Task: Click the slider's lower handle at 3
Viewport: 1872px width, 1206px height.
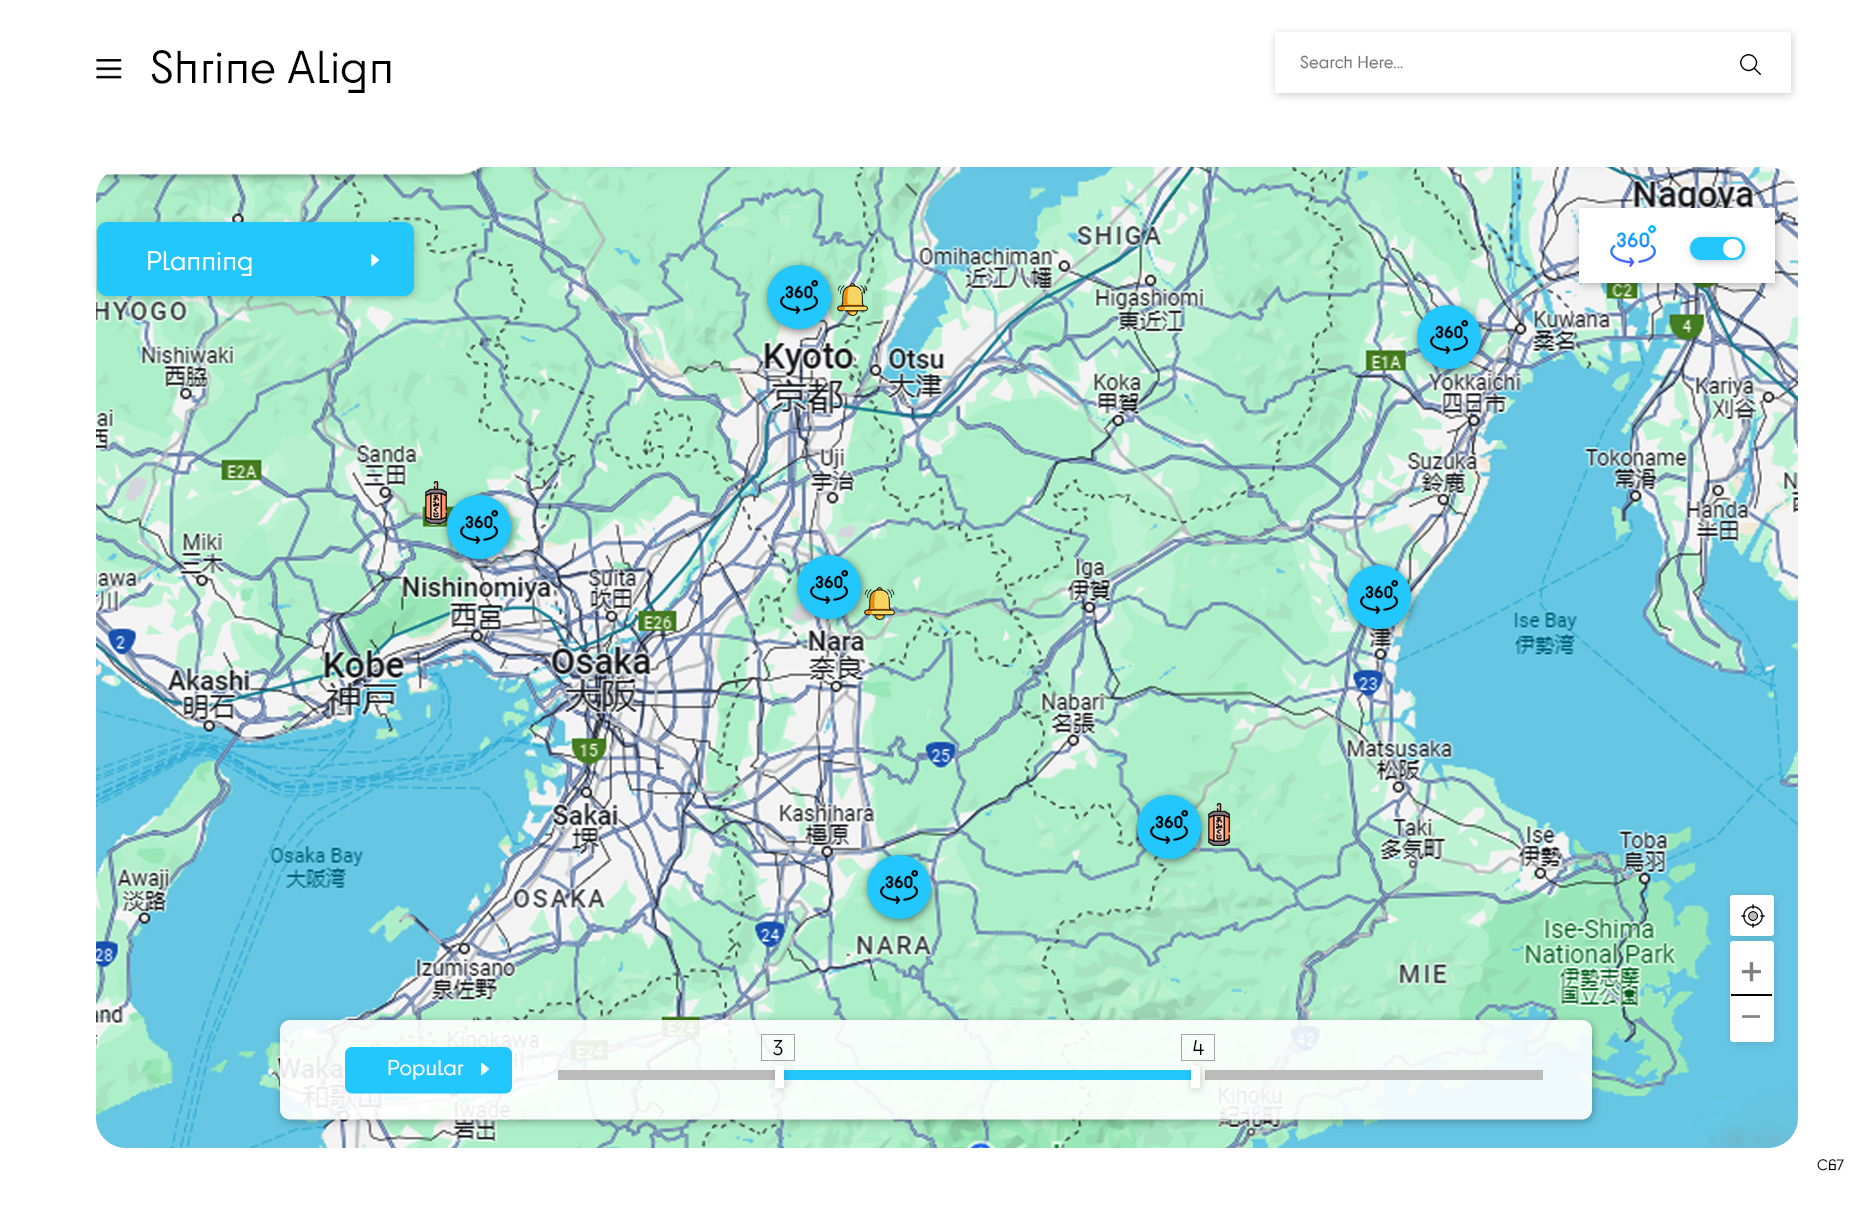Action: pos(779,1075)
